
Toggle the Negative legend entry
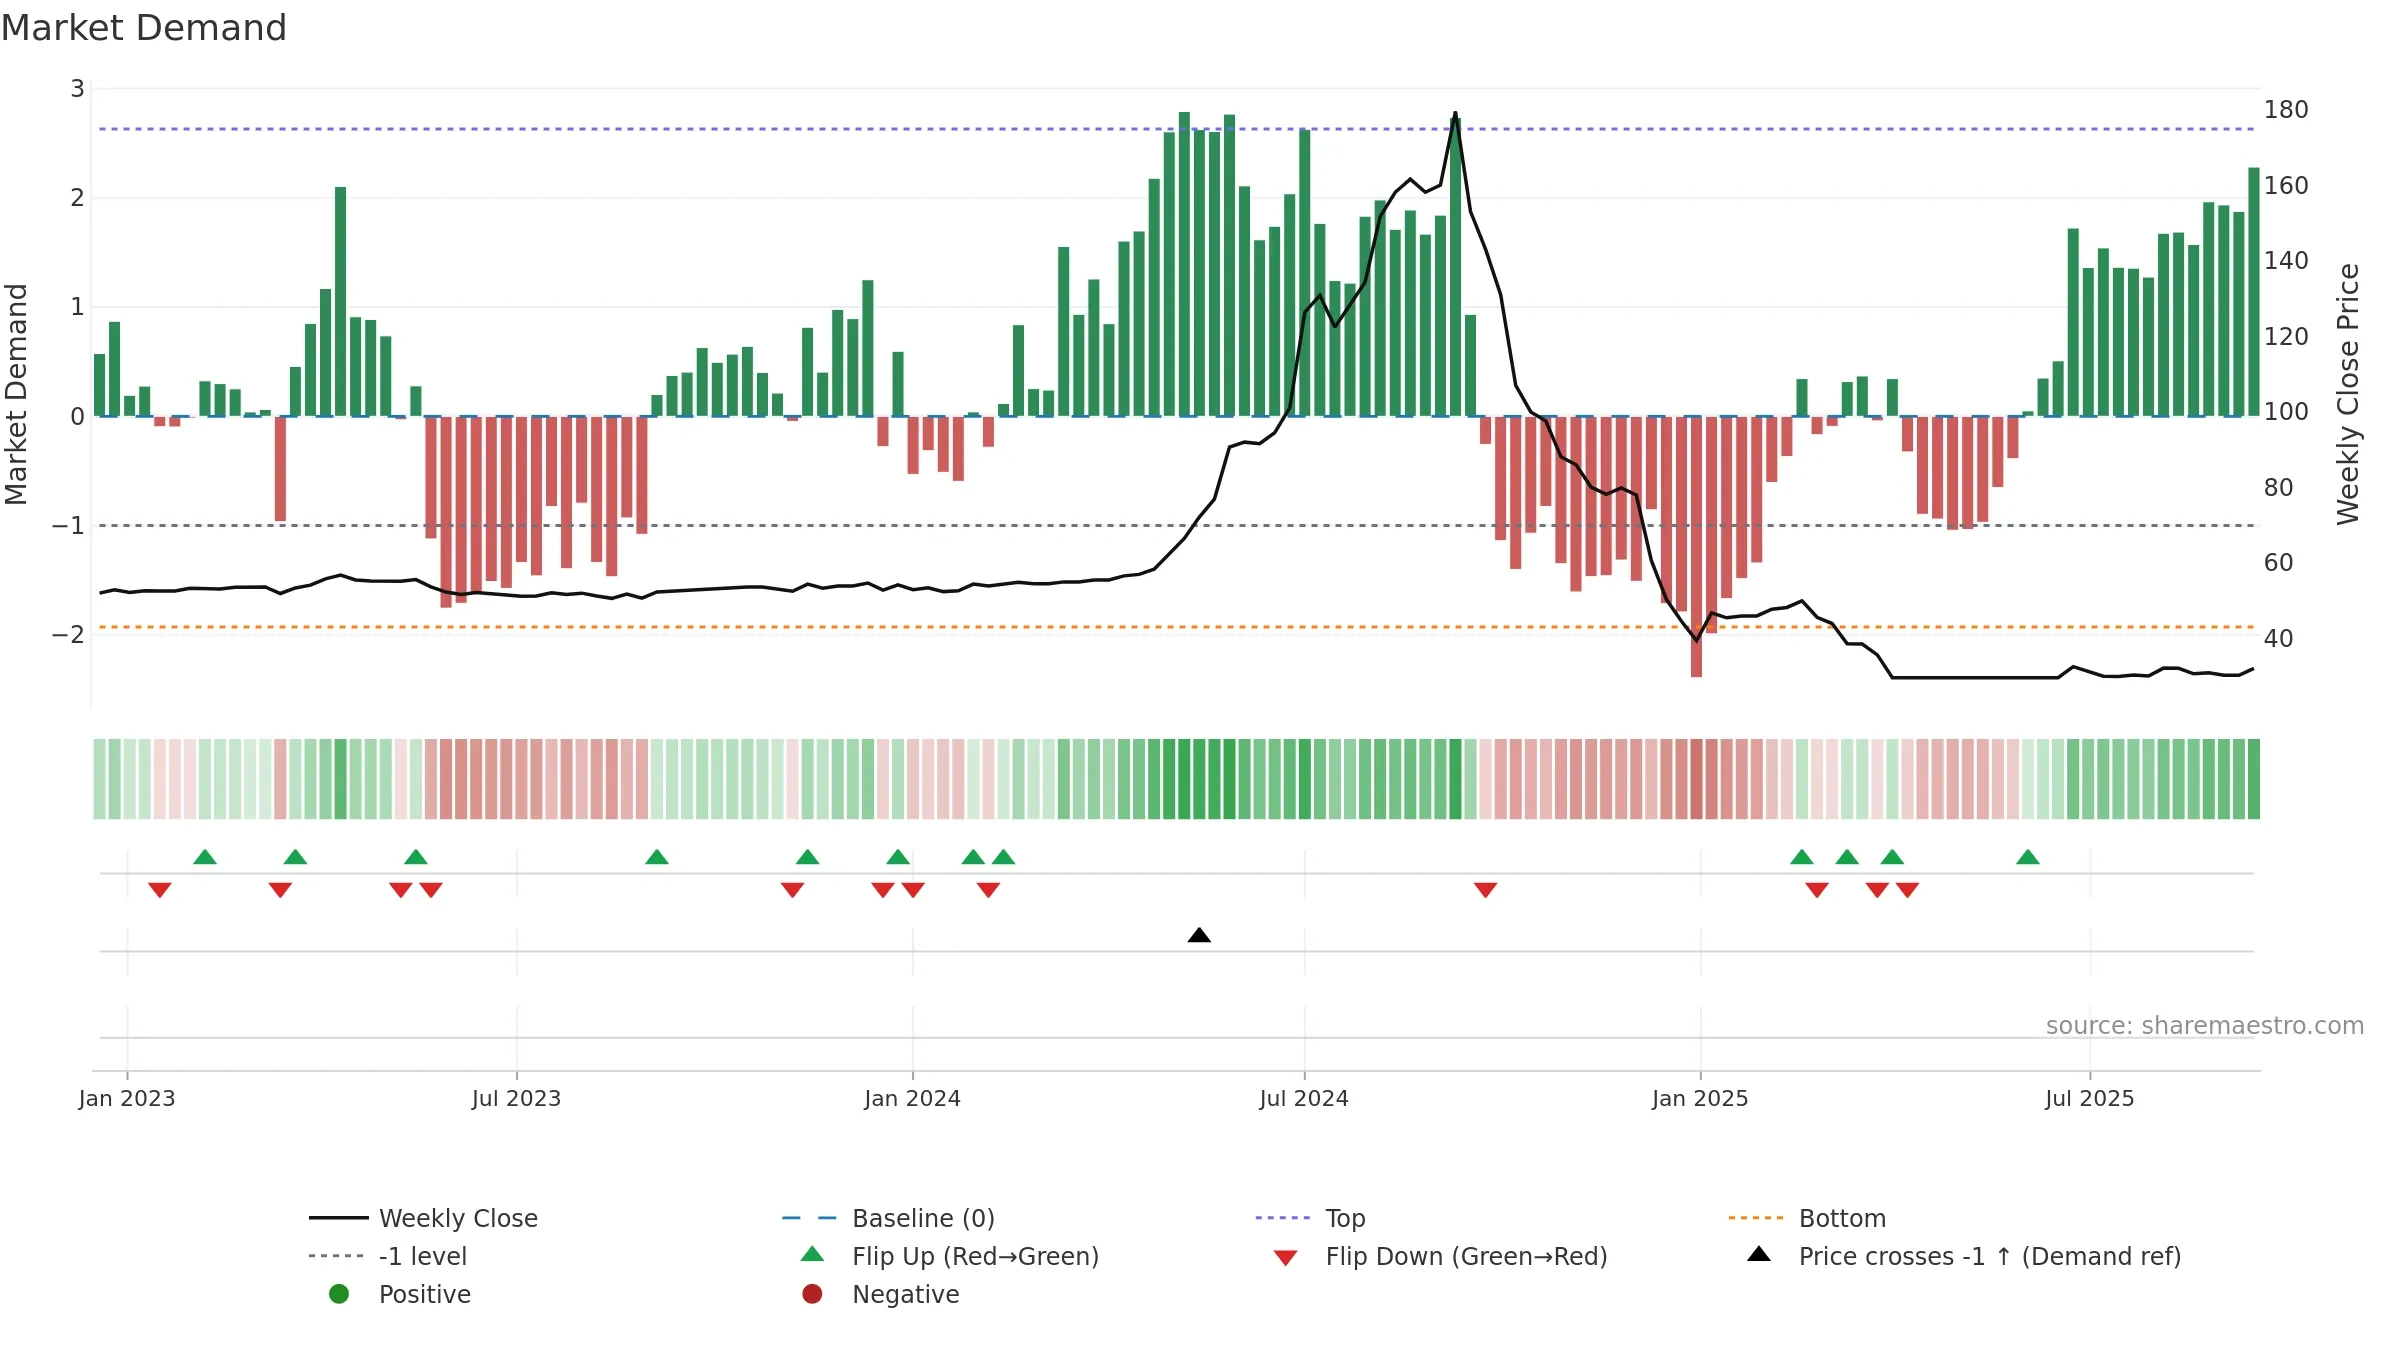880,1294
